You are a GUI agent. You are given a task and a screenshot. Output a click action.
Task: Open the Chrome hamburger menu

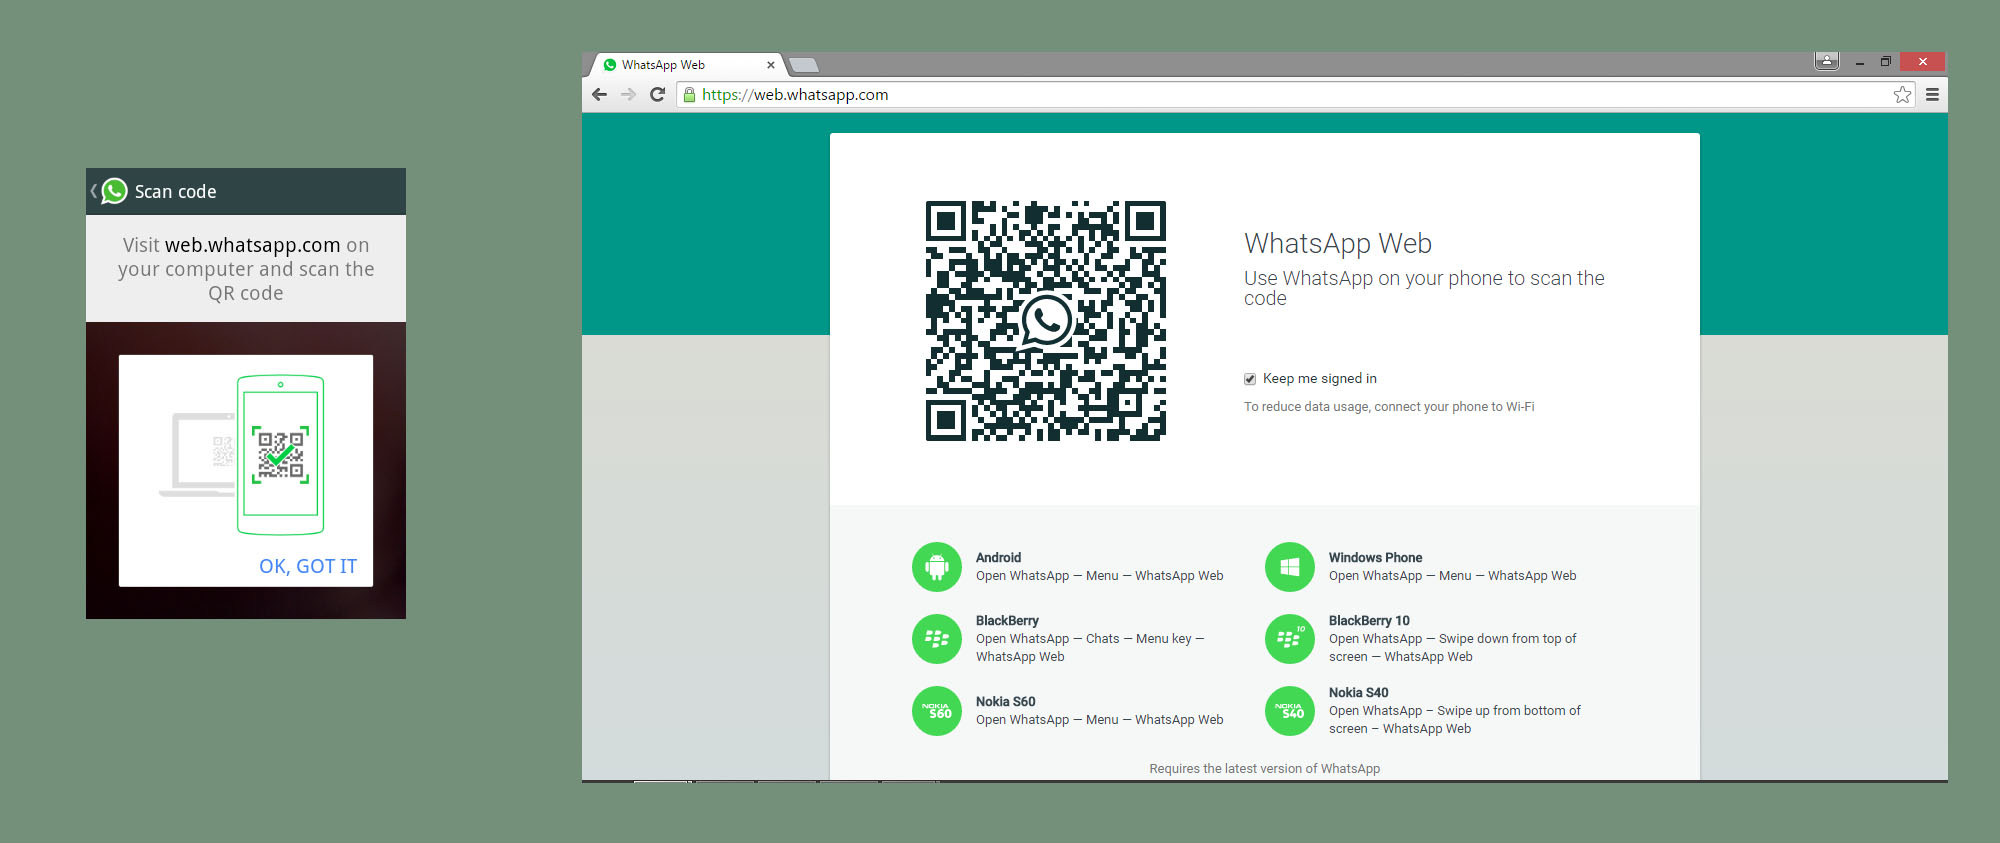point(1932,95)
